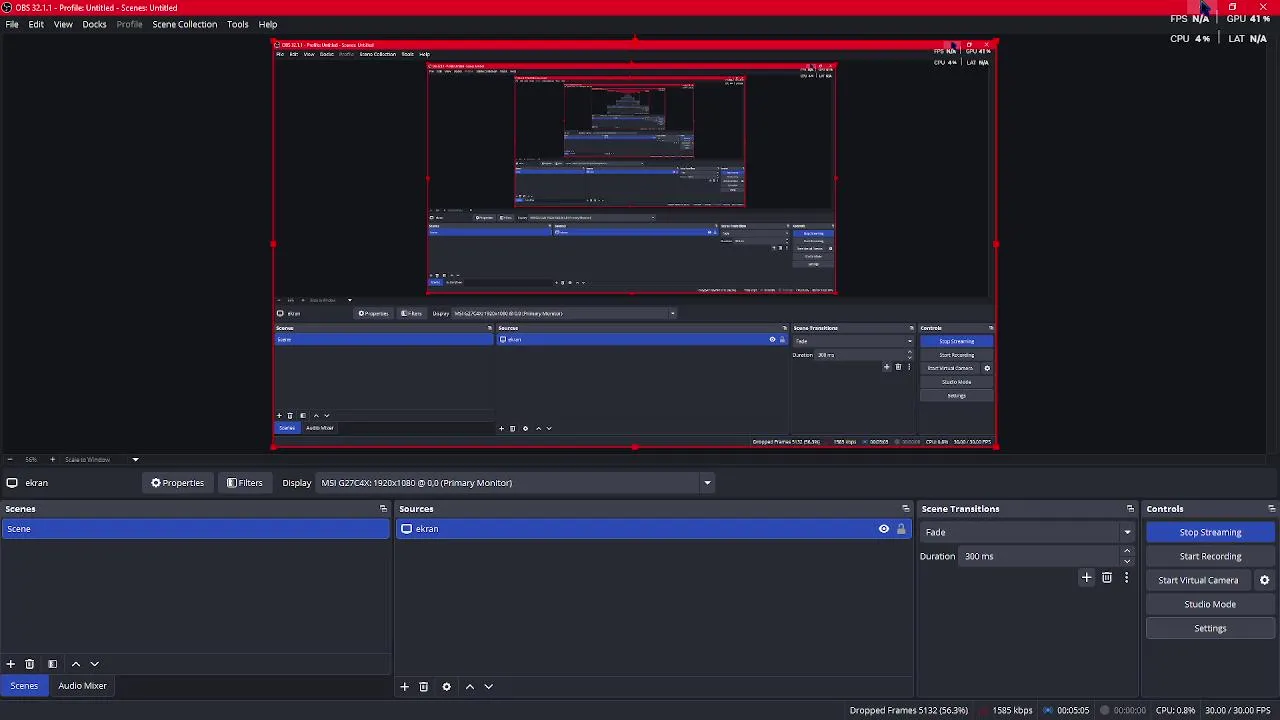Open the transition properties three-dot menu
The height and width of the screenshot is (720, 1280).
[x=1126, y=578]
